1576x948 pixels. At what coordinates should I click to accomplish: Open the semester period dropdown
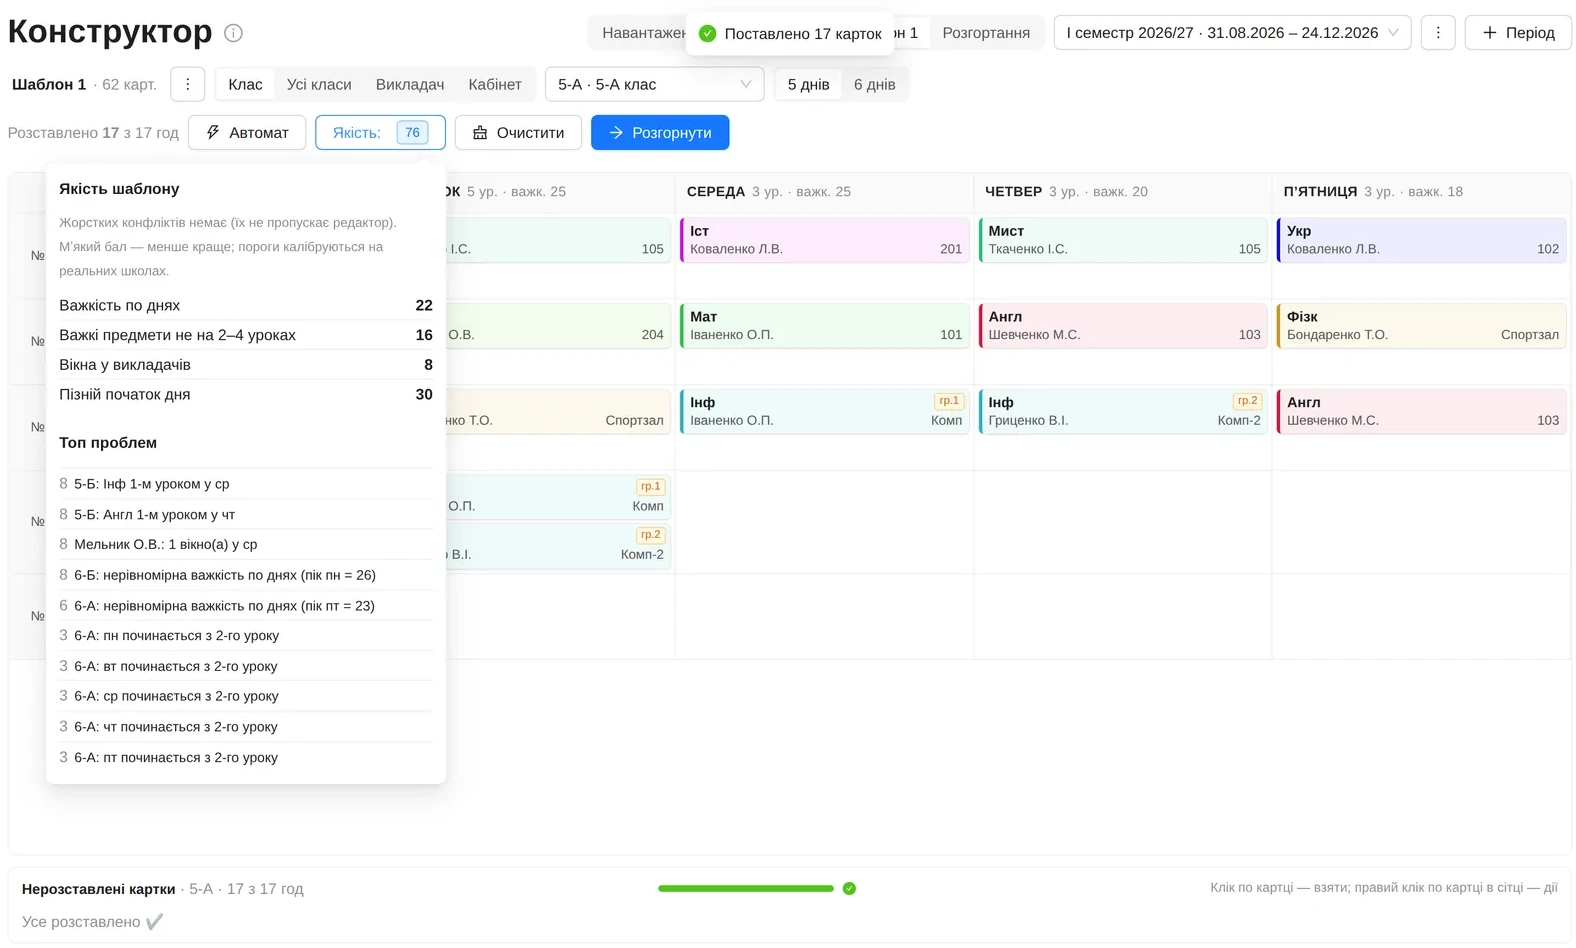[1232, 33]
